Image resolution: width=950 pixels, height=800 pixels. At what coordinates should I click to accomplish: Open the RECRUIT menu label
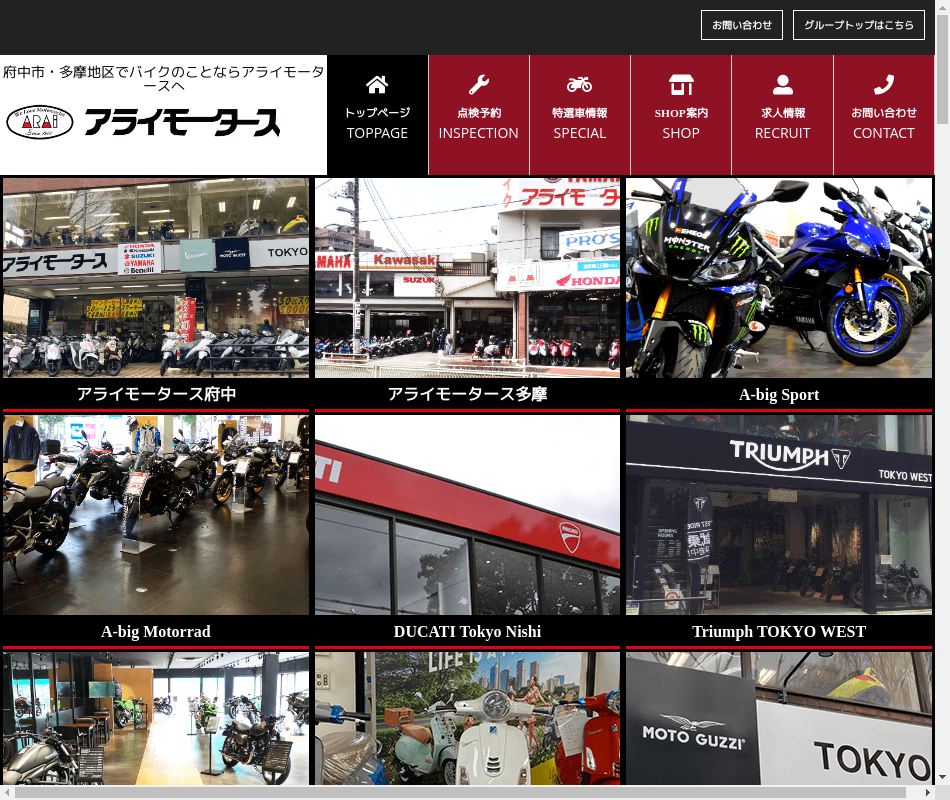click(783, 133)
